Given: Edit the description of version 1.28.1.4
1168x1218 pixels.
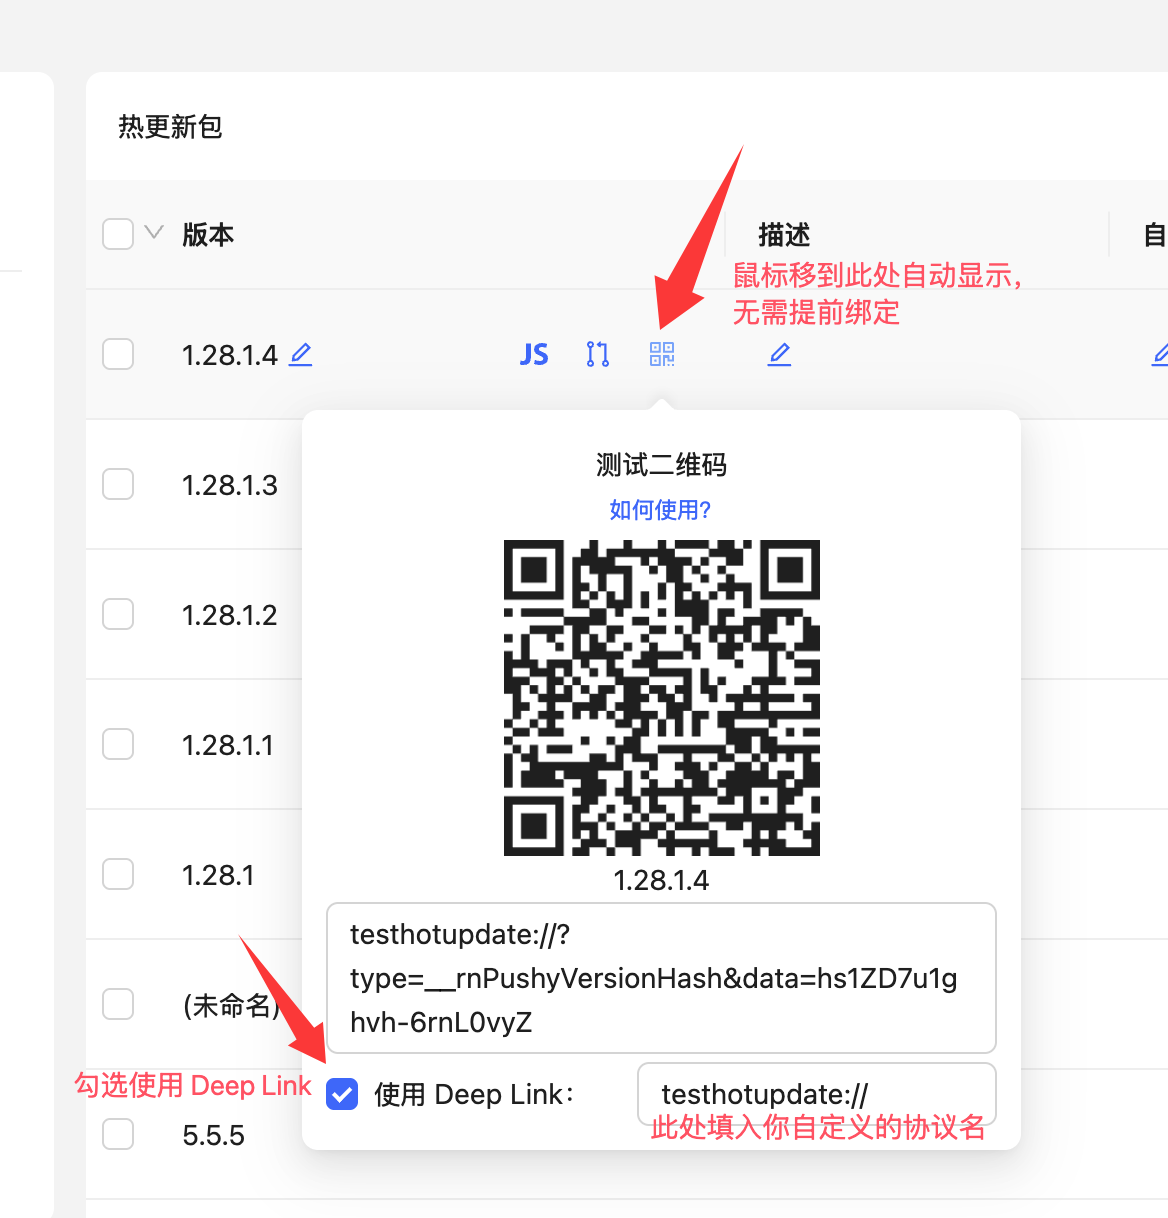Looking at the screenshot, I should point(780,354).
